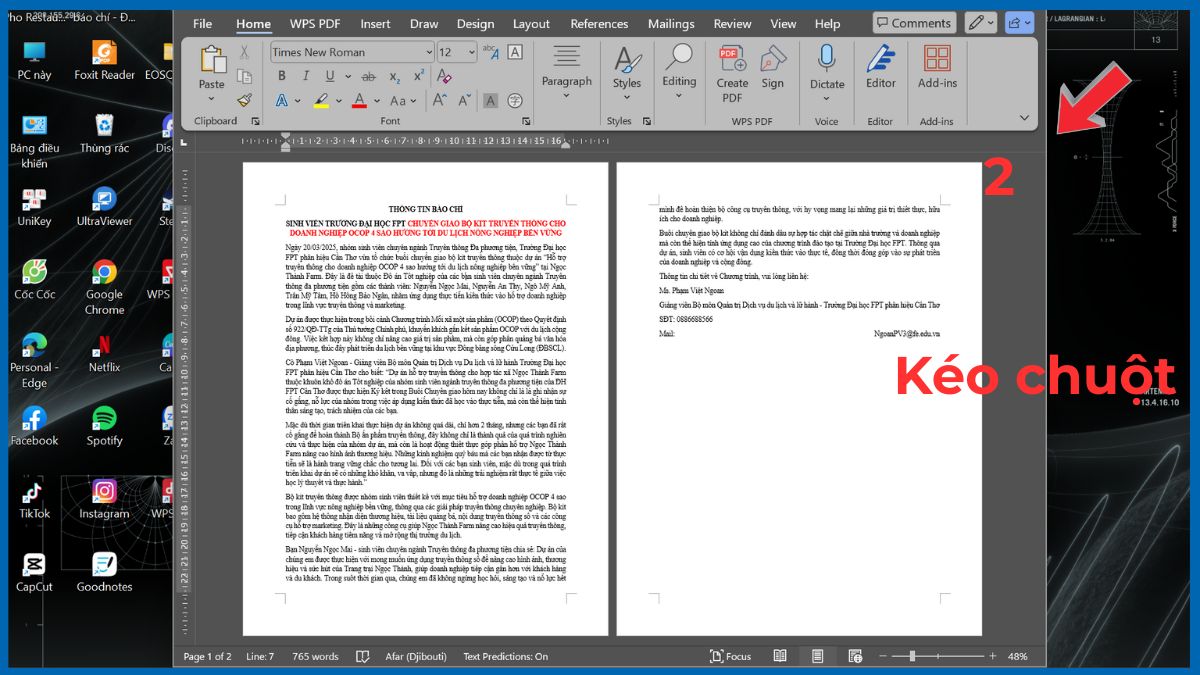Toggle Italic formatting
The image size is (1200, 675).
click(305, 76)
